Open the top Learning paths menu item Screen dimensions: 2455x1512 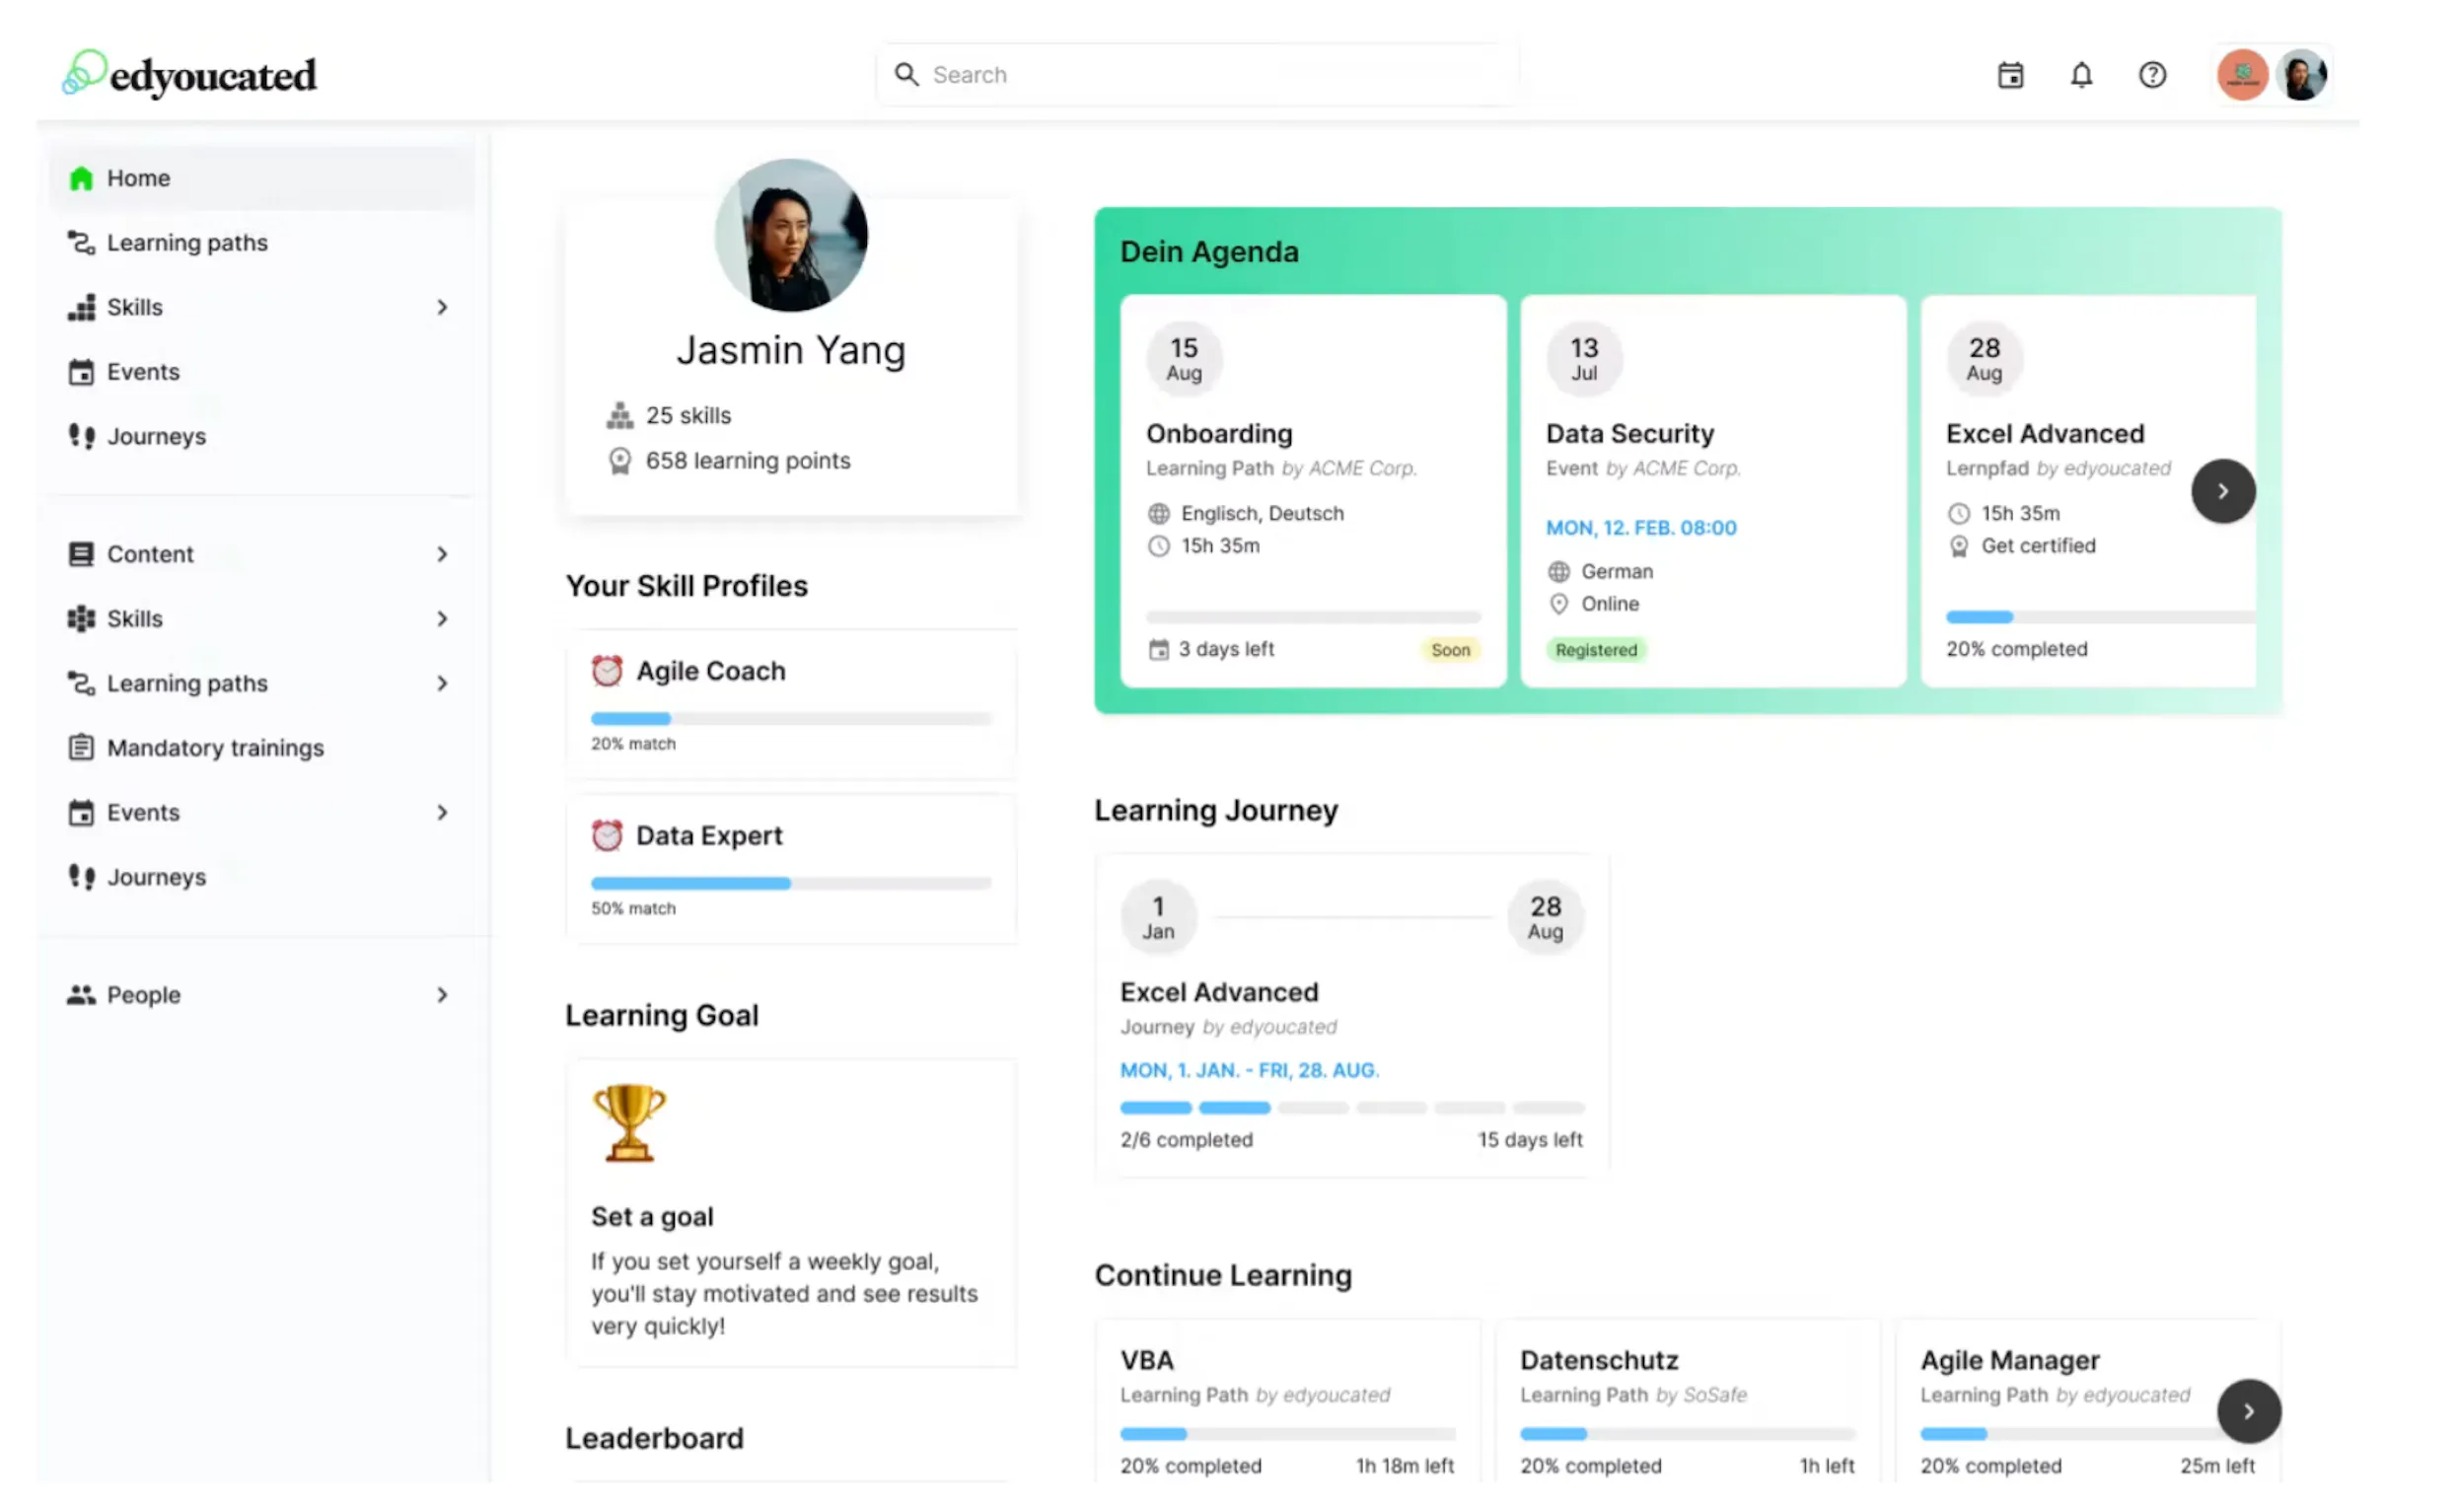point(262,243)
